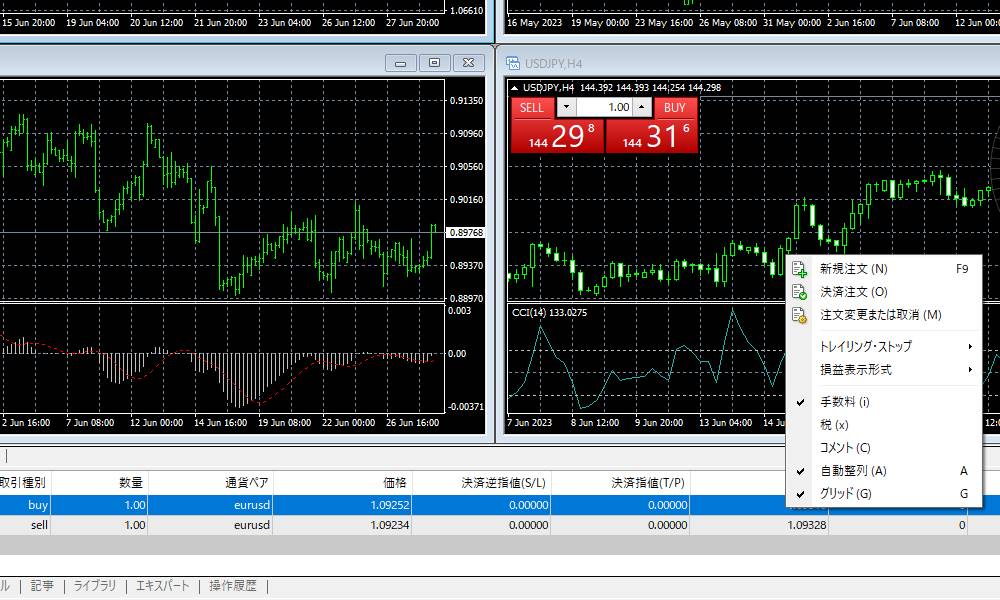Click the lot volume field showing 1.00

[604, 107]
